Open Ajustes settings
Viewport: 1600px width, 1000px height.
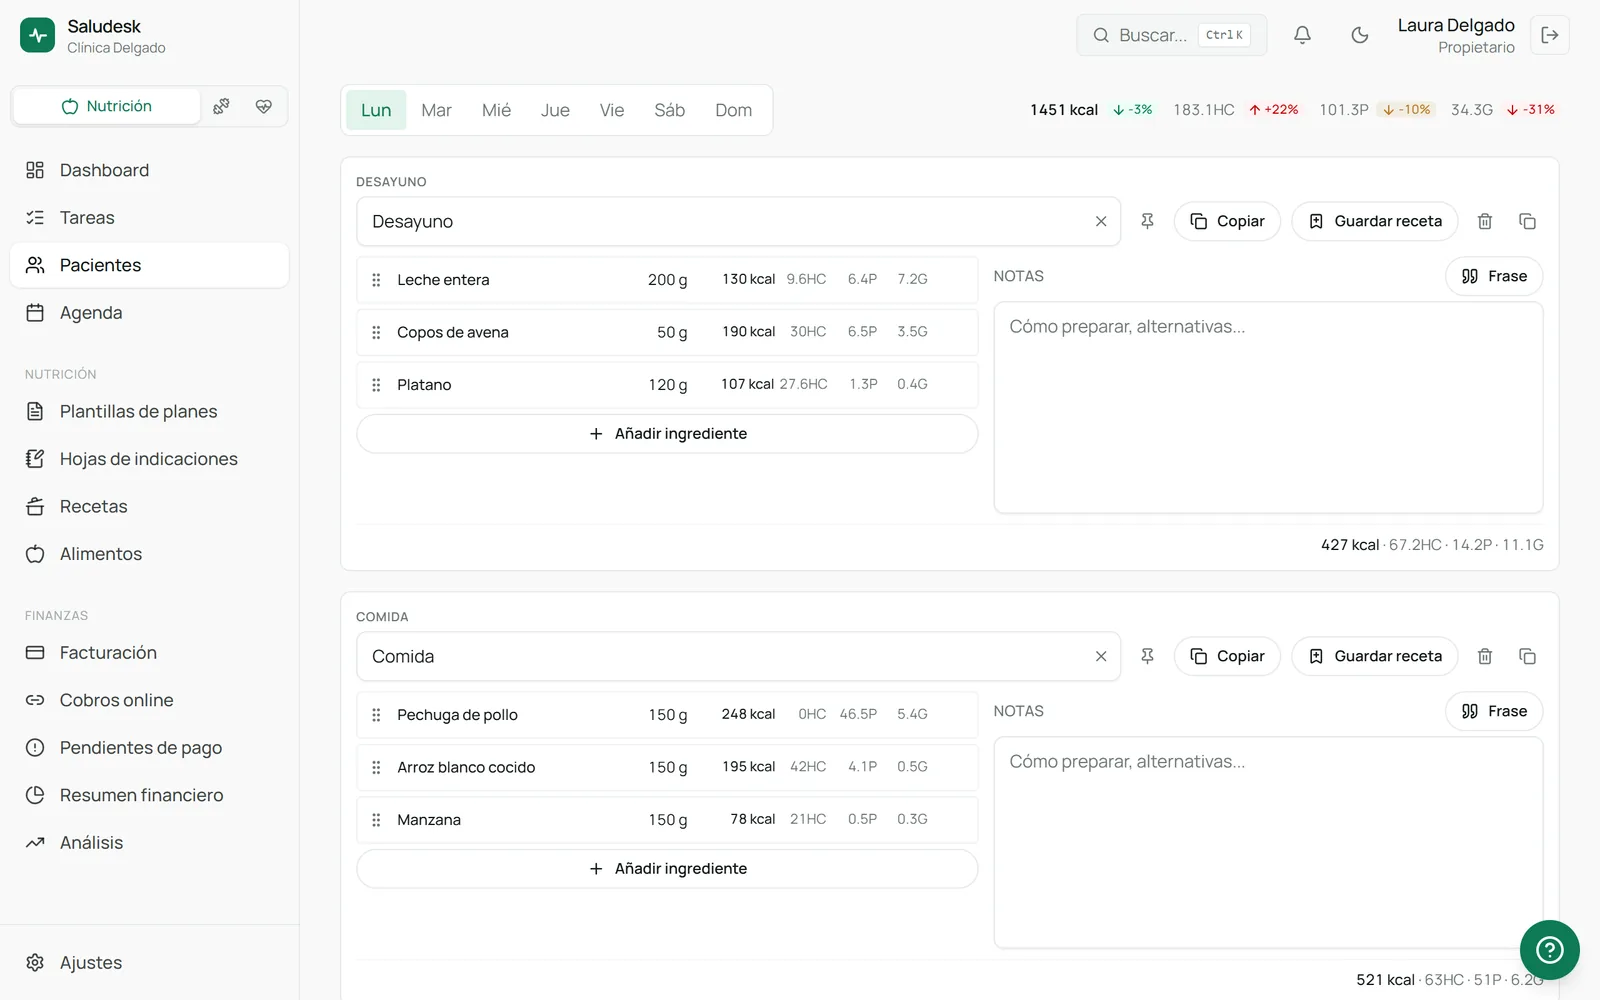pyautogui.click(x=149, y=962)
